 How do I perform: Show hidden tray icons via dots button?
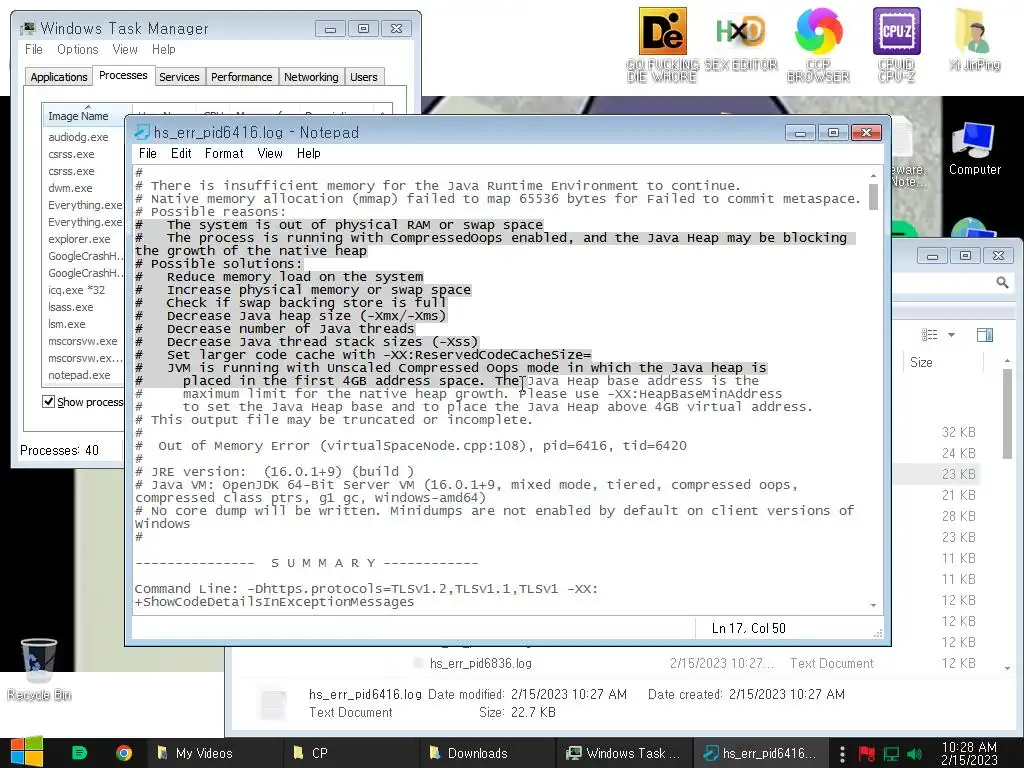(842, 754)
